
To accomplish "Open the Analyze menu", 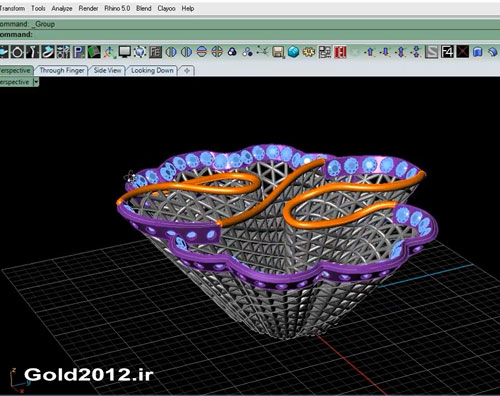I will pyautogui.click(x=62, y=8).
